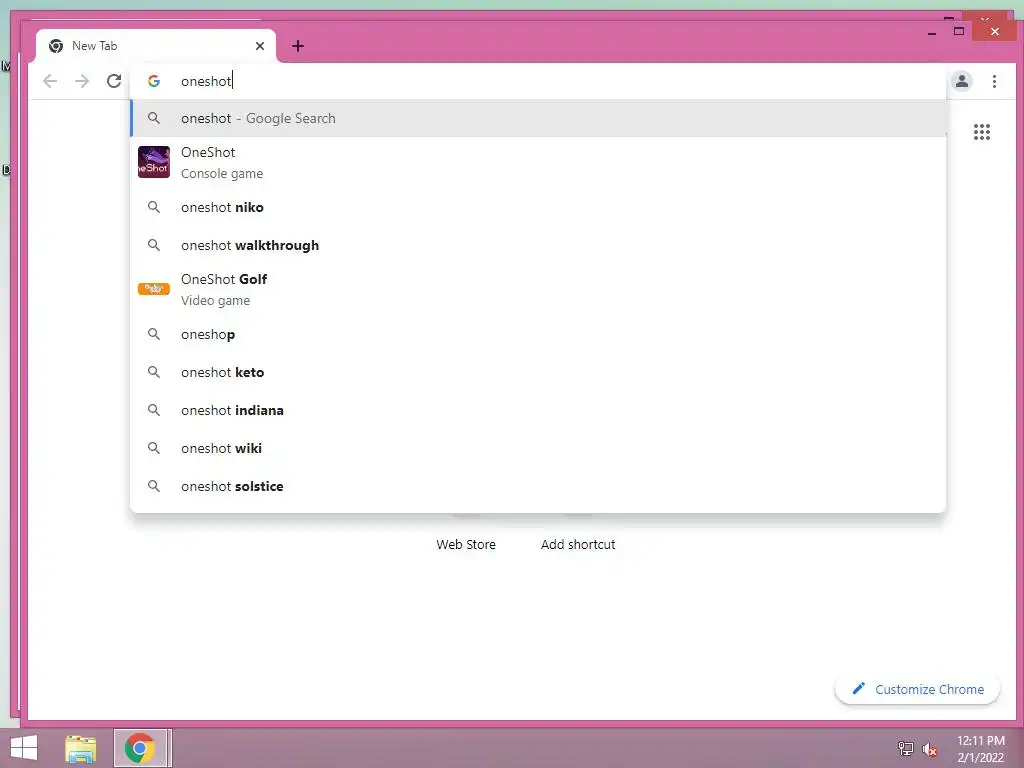Image resolution: width=1024 pixels, height=768 pixels.
Task: Maximize the Chrome window
Action: point(959,31)
